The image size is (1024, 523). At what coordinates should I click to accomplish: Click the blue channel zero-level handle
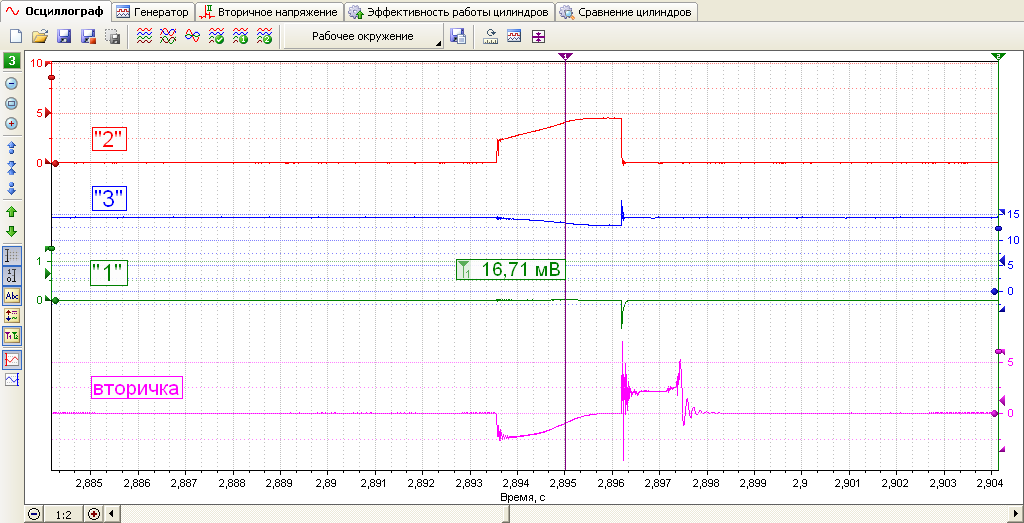pos(994,291)
